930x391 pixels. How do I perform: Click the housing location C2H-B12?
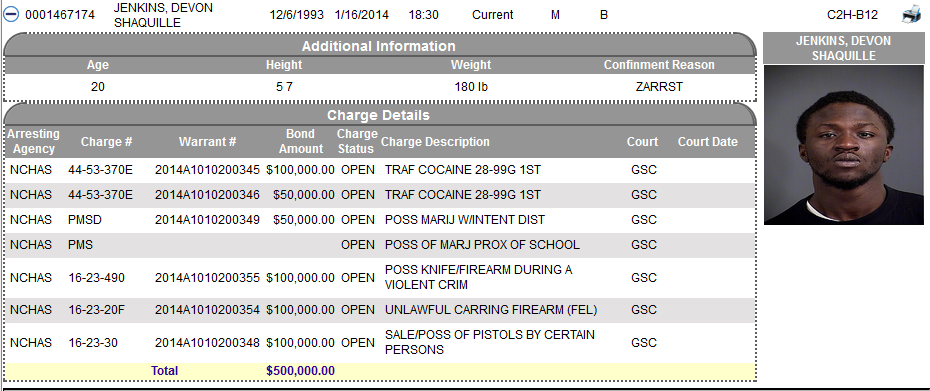coord(852,15)
